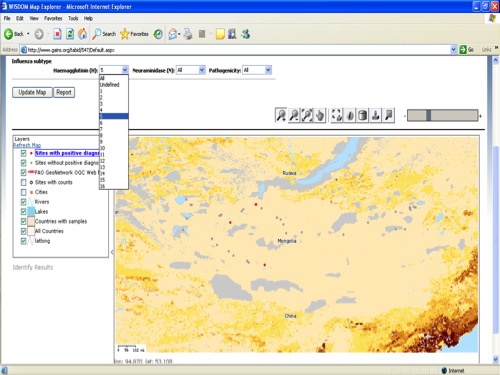500x375 pixels.
Task: Click the Refresh Map link
Action: click(27, 145)
